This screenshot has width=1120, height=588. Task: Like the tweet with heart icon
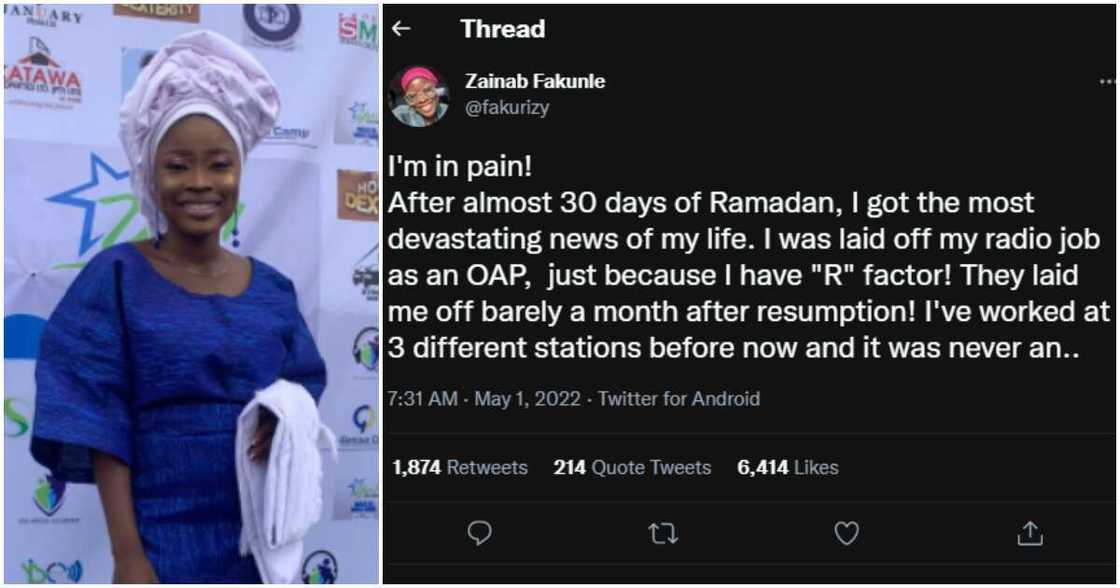click(847, 534)
